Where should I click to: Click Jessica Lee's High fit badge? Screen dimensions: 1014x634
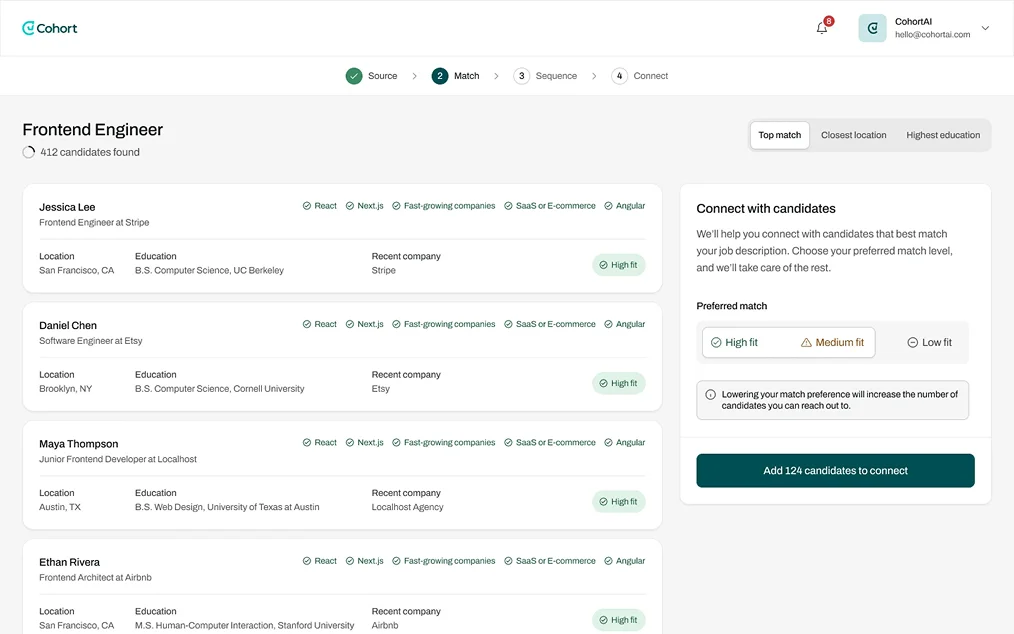(x=618, y=265)
